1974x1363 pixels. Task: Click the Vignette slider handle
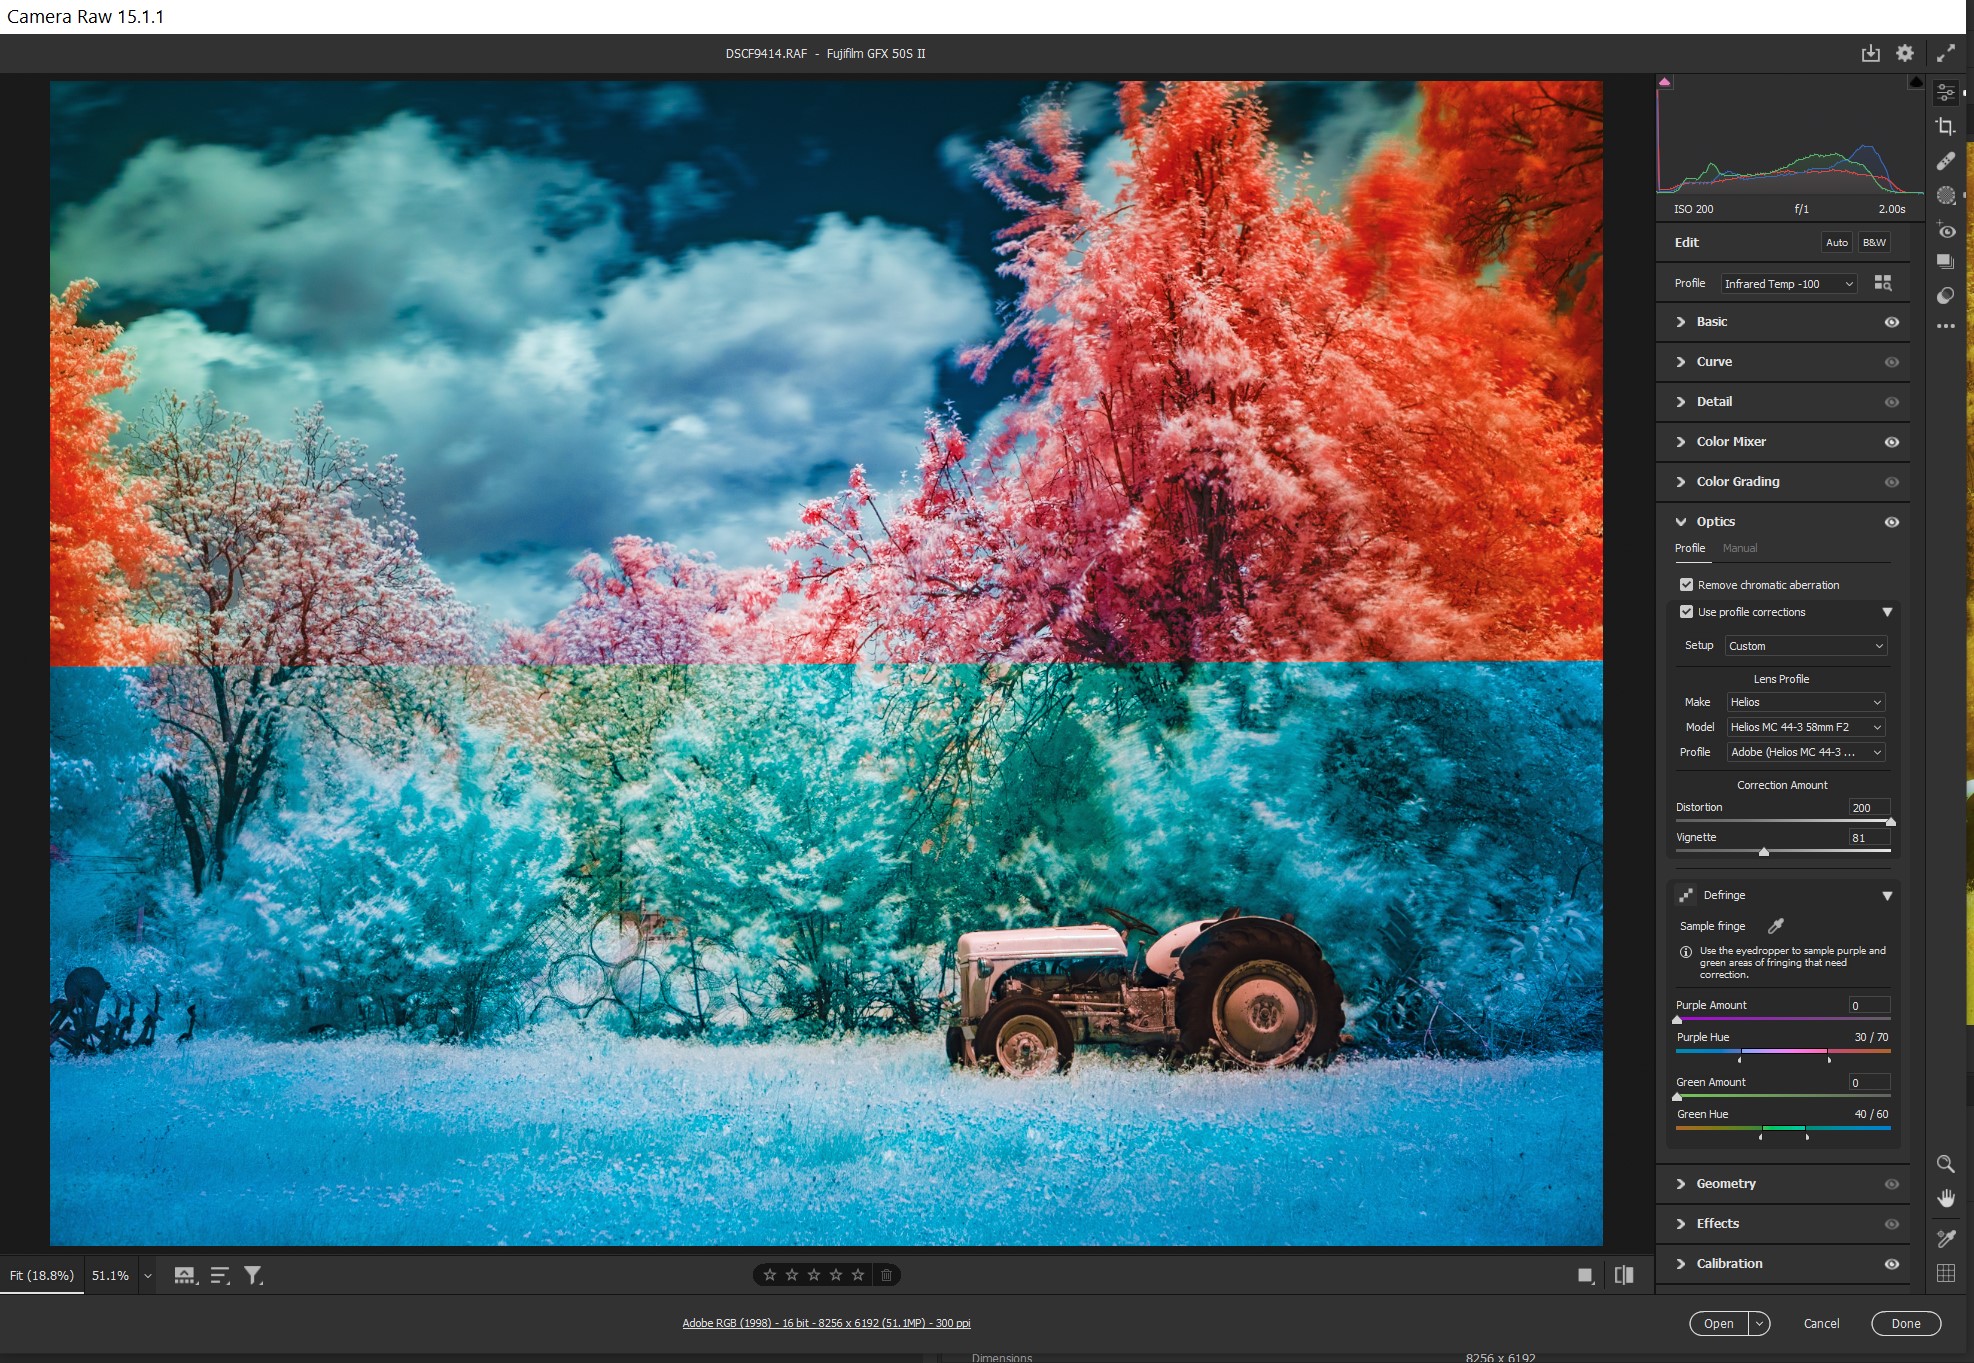1764,852
